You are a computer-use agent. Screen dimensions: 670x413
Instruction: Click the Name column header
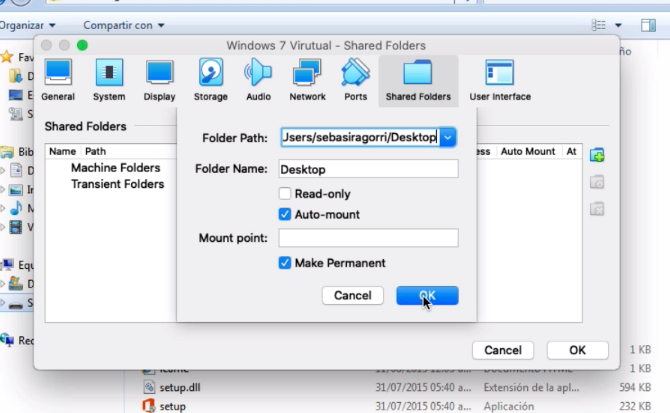point(62,151)
